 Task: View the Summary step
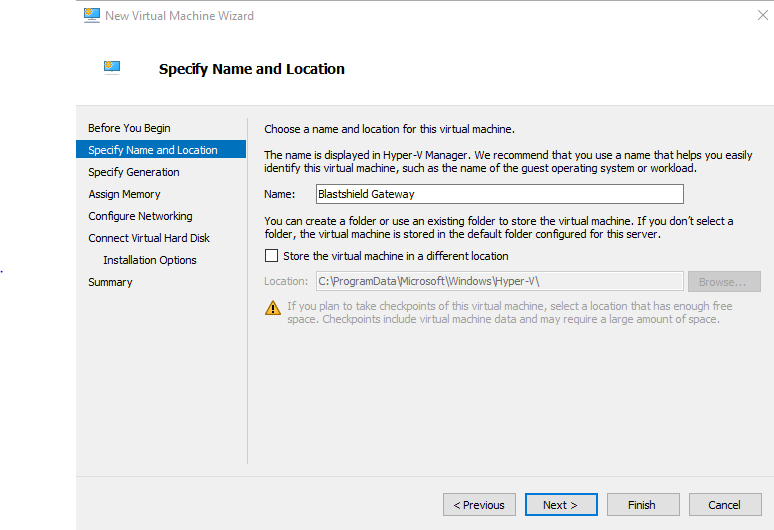[x=110, y=282]
